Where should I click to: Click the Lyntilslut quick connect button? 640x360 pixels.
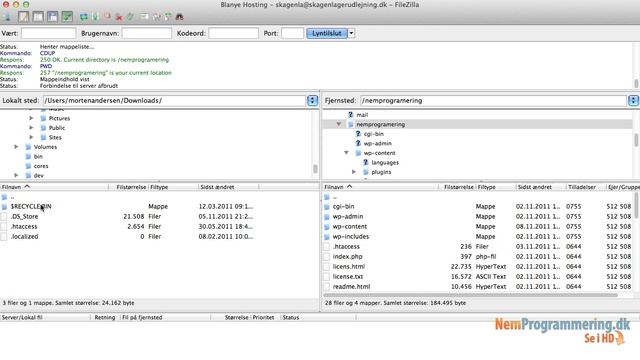(x=327, y=33)
